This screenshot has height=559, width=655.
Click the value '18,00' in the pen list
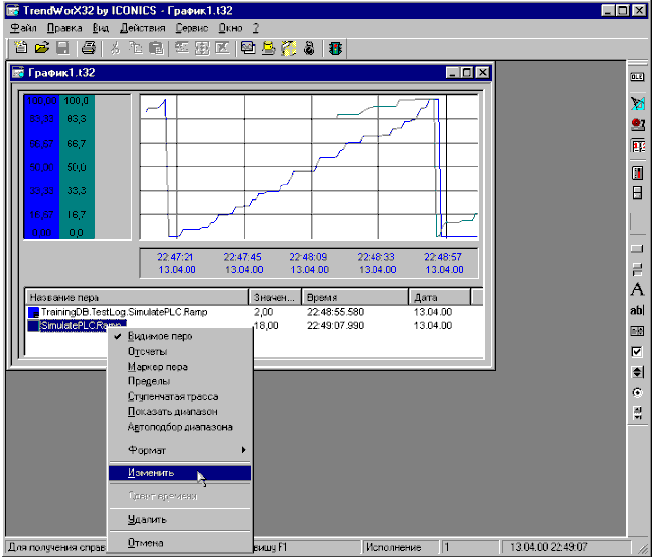point(266,325)
